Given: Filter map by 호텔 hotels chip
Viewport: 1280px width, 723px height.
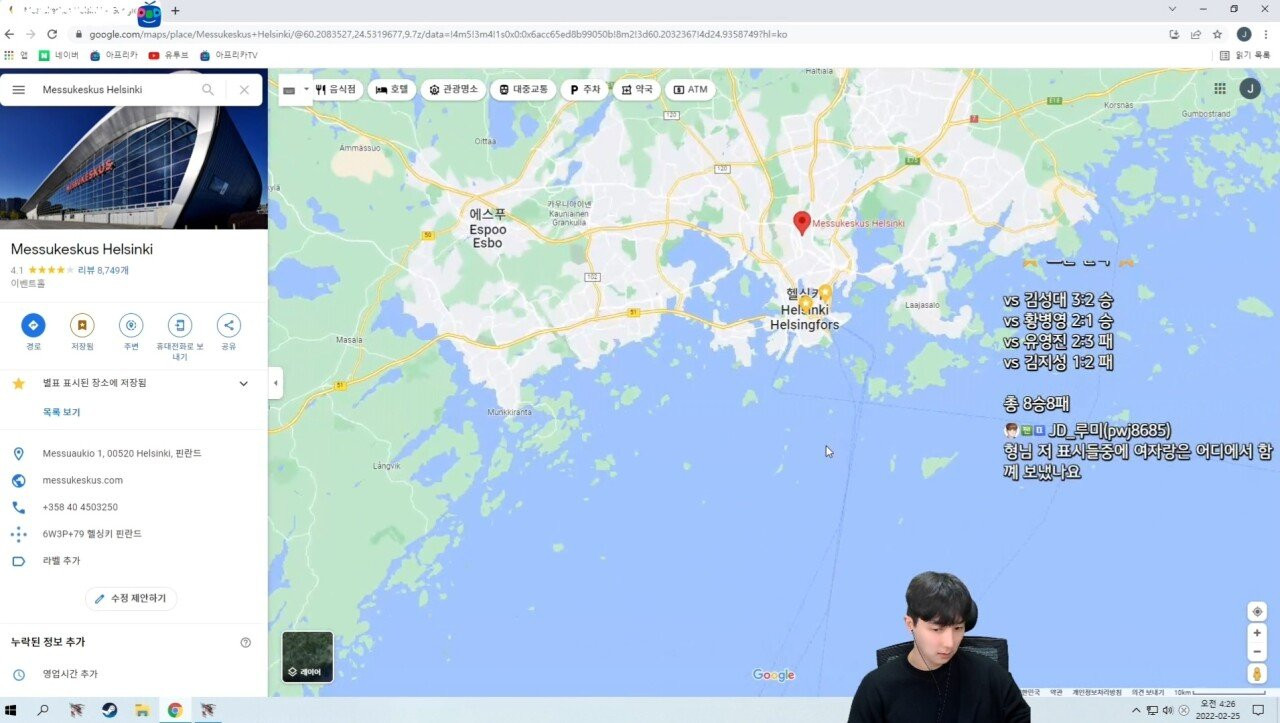Looking at the screenshot, I should 392,89.
